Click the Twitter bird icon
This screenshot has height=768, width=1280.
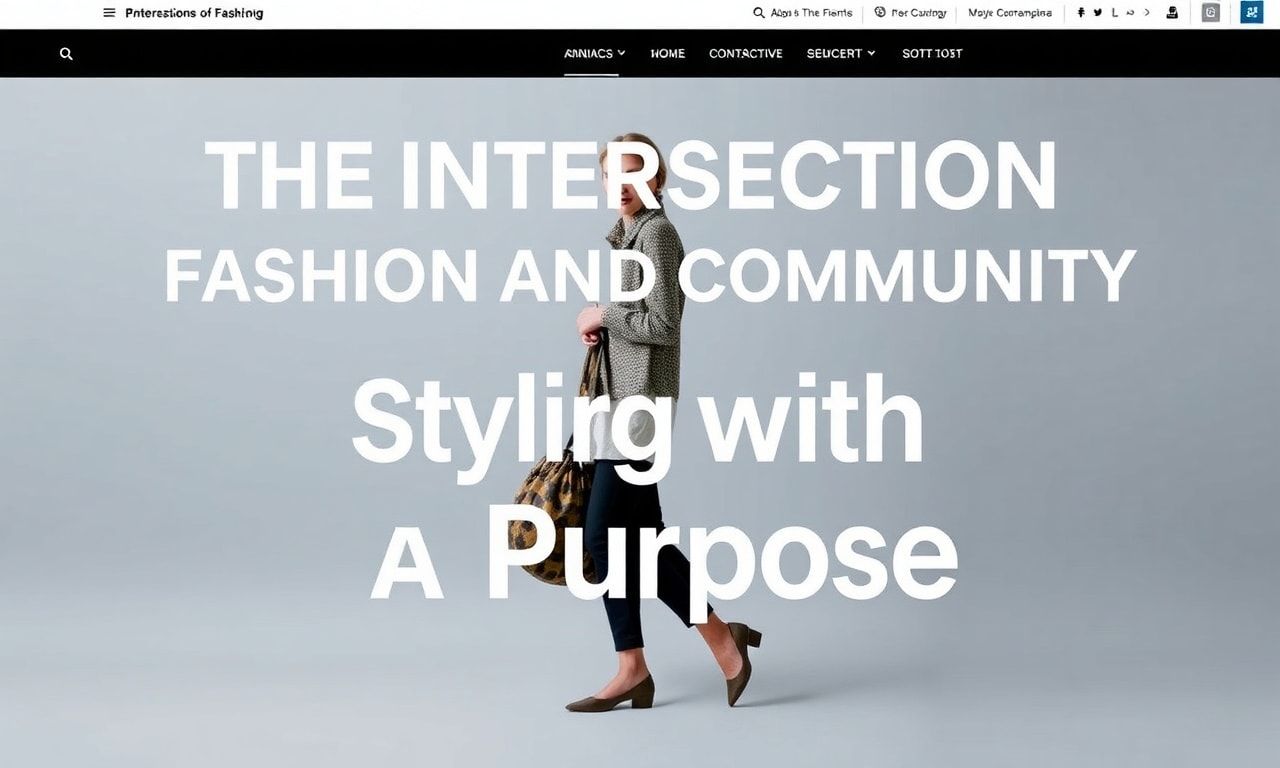tap(1098, 13)
